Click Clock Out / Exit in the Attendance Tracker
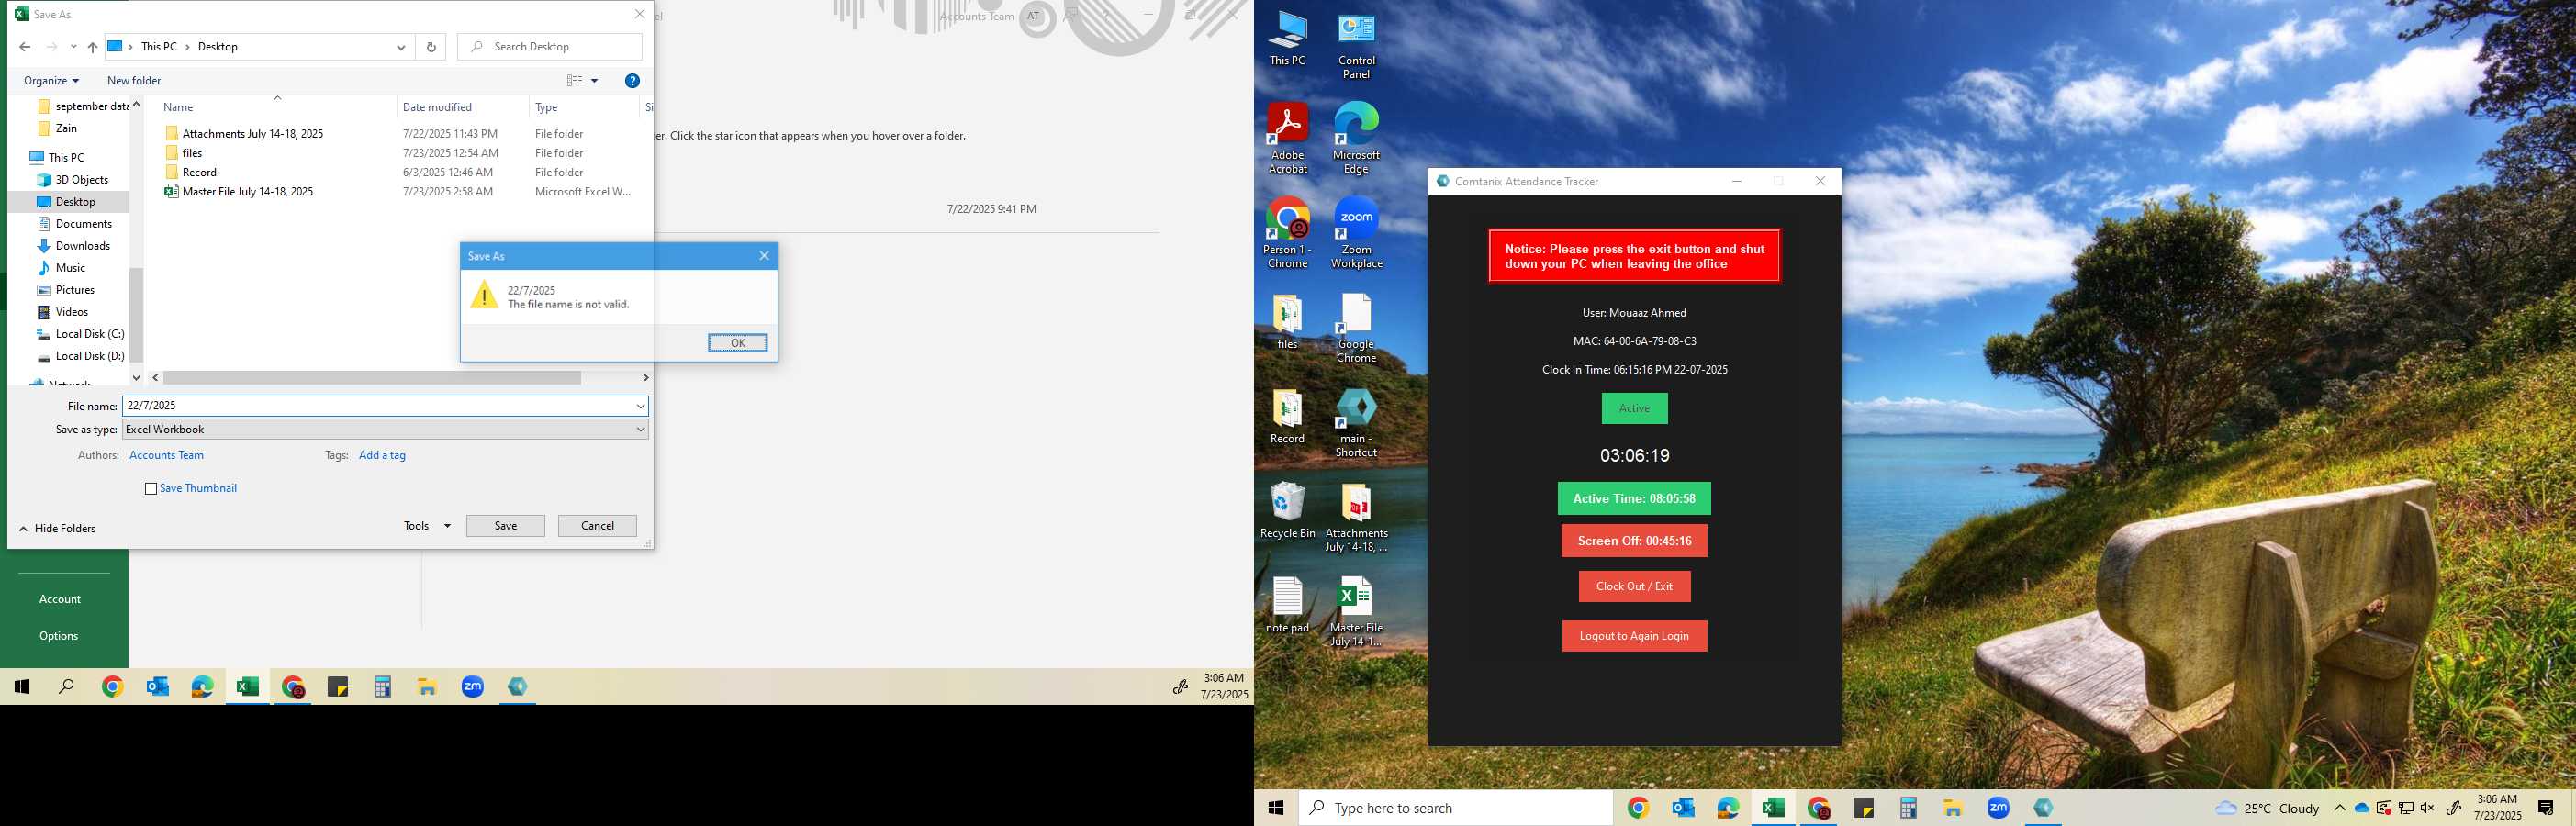 point(1634,586)
